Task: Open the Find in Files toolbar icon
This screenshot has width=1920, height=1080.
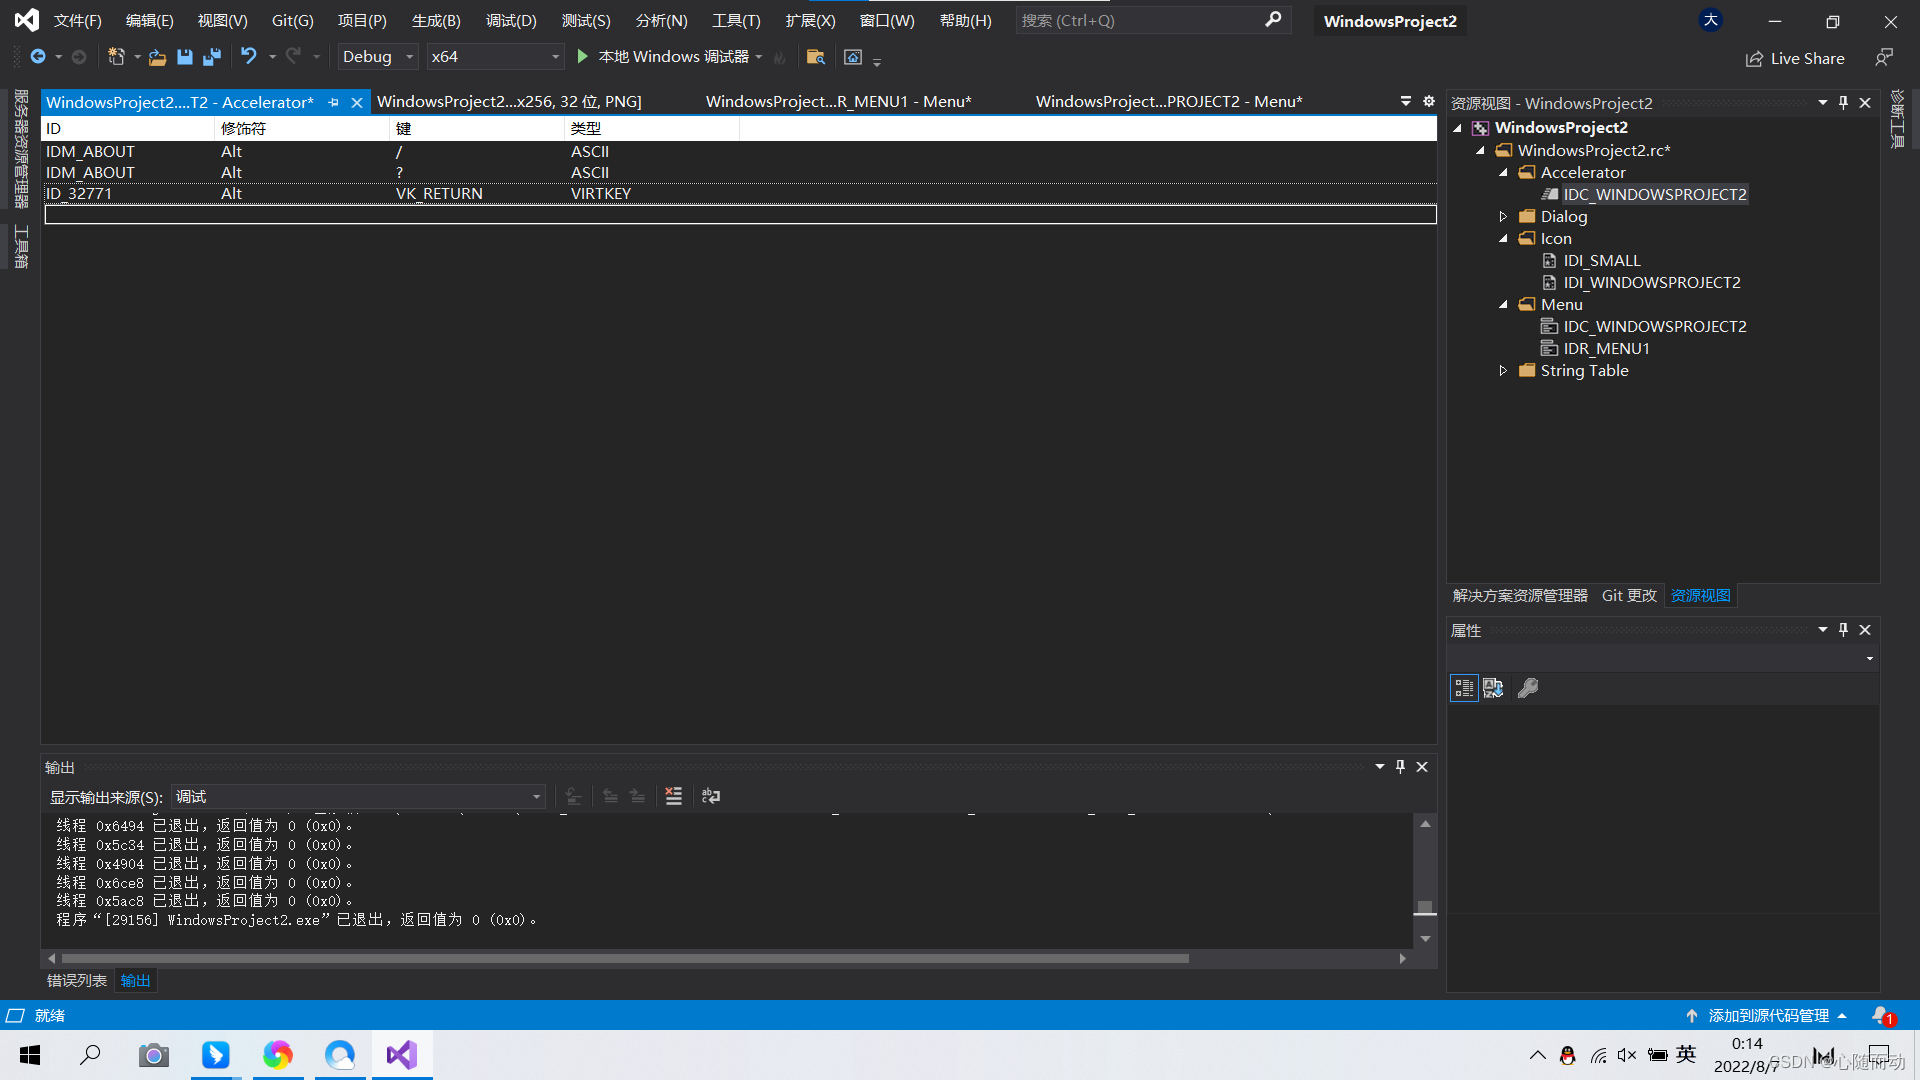Action: pos(815,57)
